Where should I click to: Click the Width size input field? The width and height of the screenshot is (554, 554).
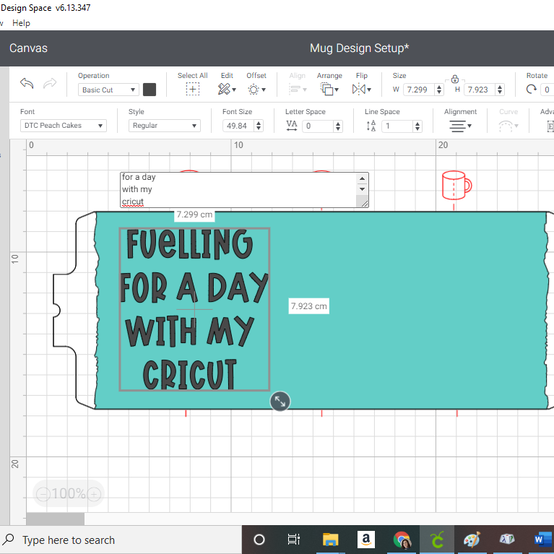coord(419,90)
